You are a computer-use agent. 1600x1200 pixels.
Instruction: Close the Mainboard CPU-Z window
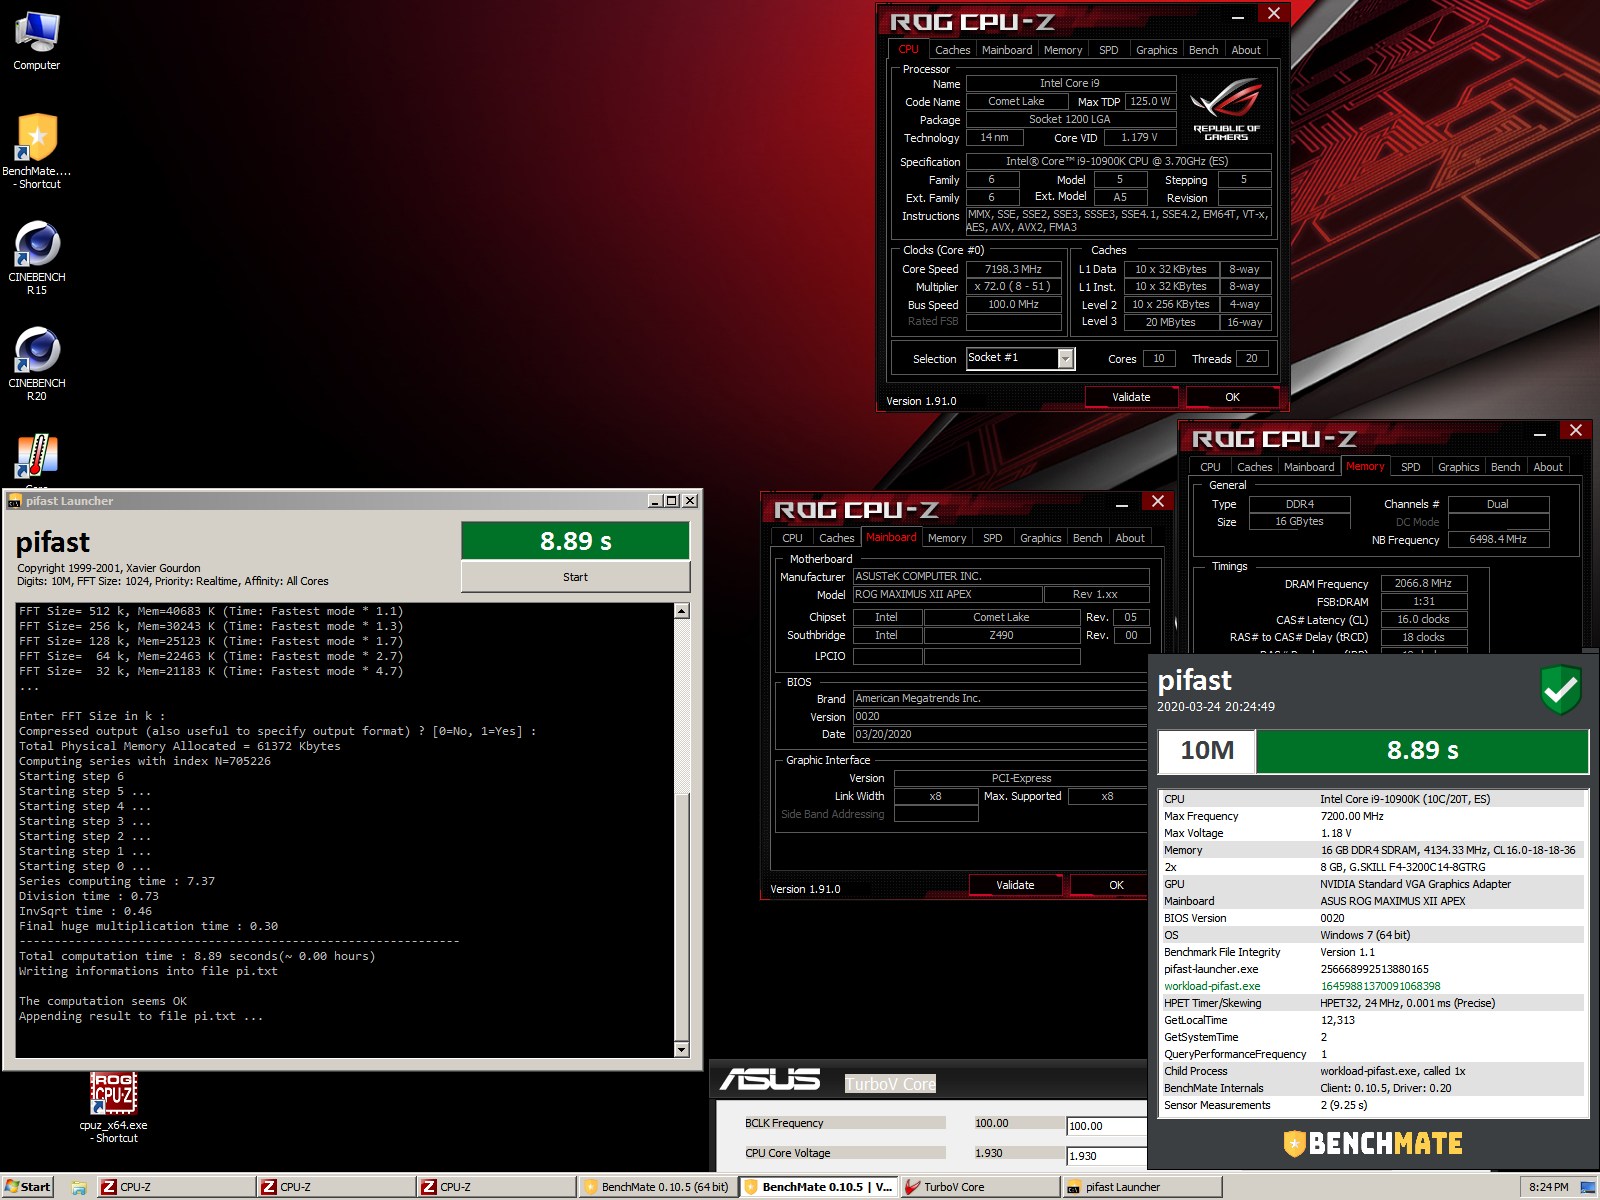pyautogui.click(x=1157, y=501)
